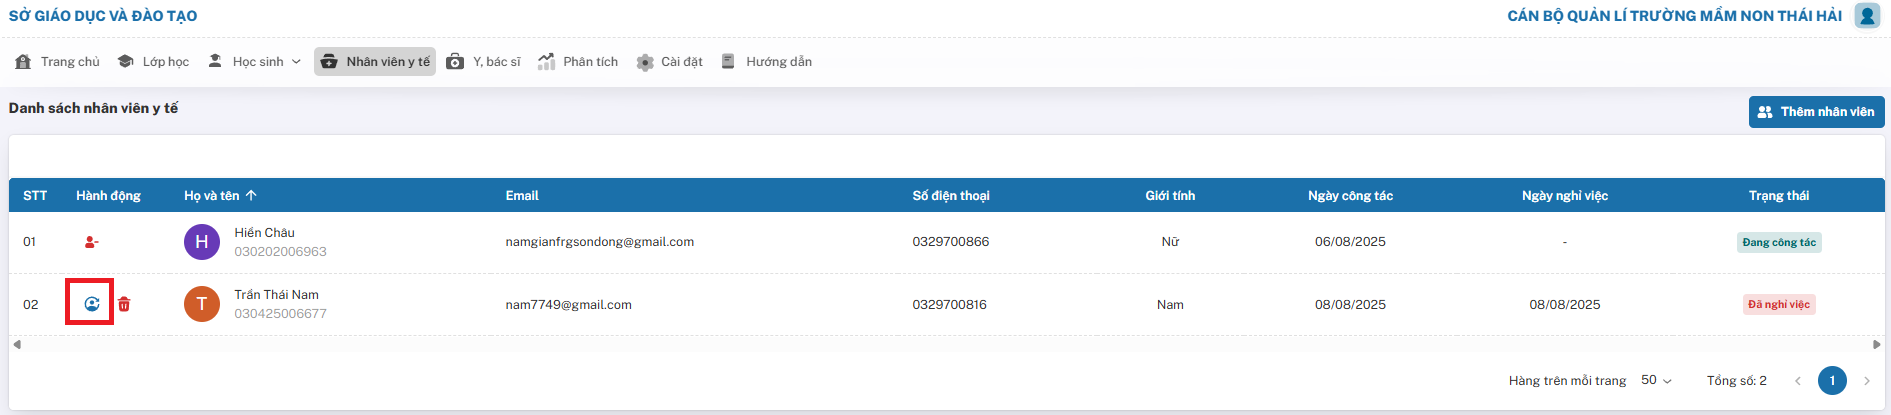Click the Thêm nhân viên button

(x=1816, y=112)
